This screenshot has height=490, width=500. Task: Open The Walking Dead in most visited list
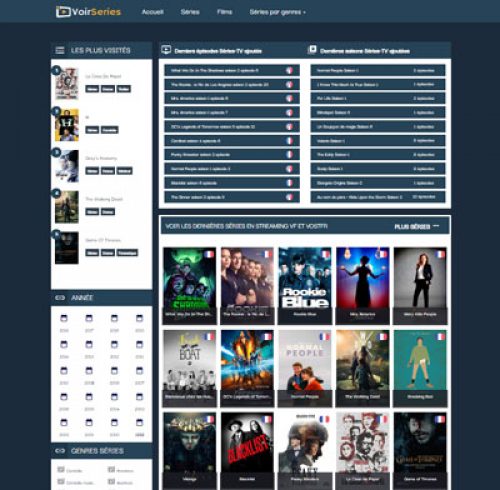tap(104, 199)
